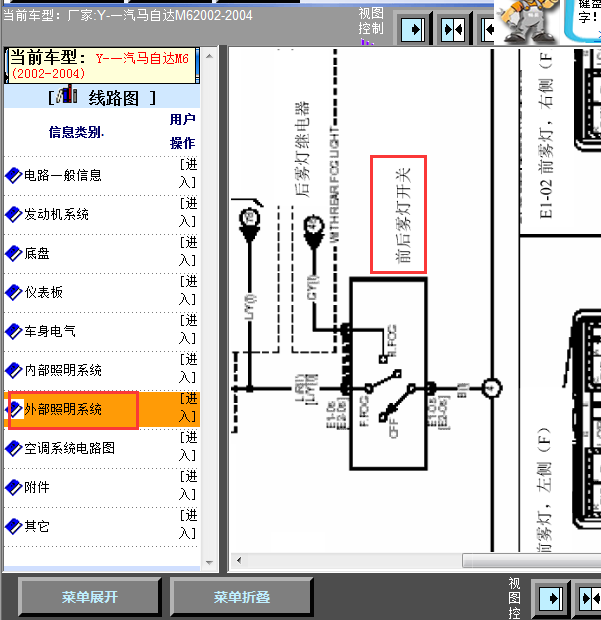
Task: Click current vehicle info box 当前车型
Action: click(x=102, y=65)
